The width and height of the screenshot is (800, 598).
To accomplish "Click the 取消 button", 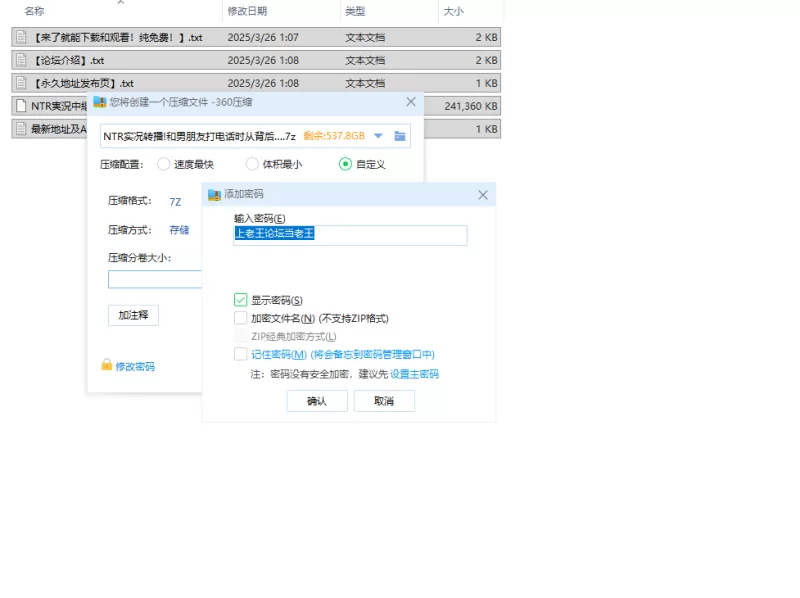I will pos(384,401).
